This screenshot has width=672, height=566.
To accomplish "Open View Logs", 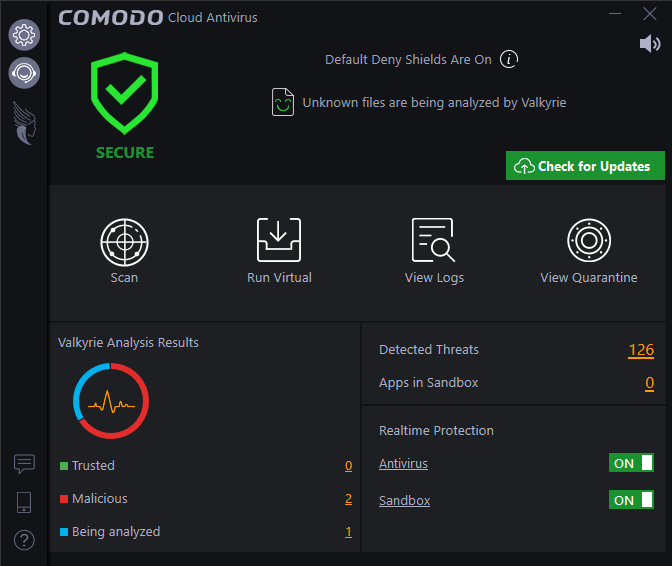I will coord(434,240).
